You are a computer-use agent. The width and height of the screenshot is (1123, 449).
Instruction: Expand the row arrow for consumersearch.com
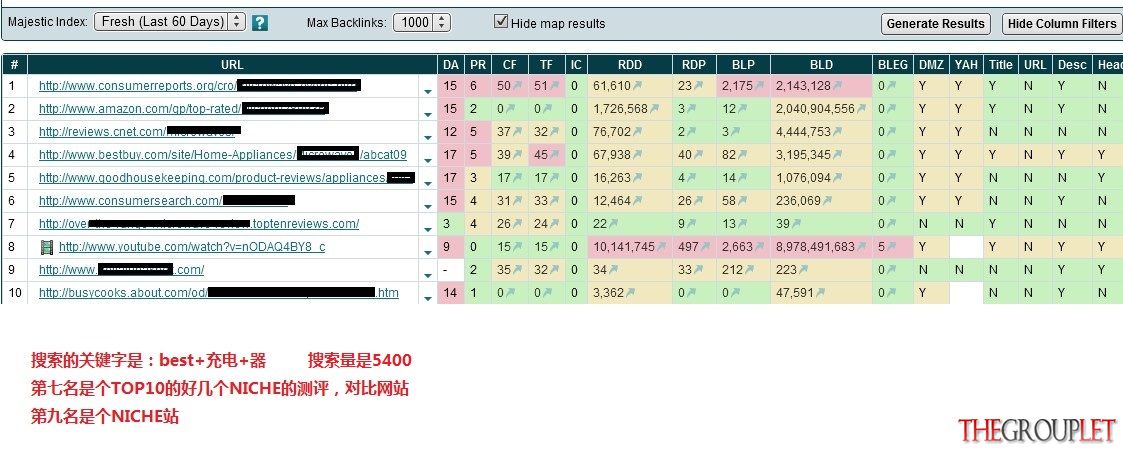[428, 206]
